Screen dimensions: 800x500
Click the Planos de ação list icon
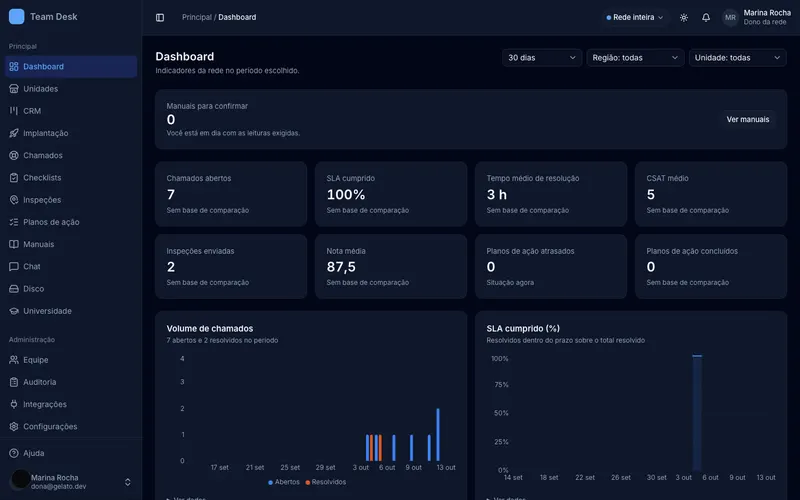point(14,222)
